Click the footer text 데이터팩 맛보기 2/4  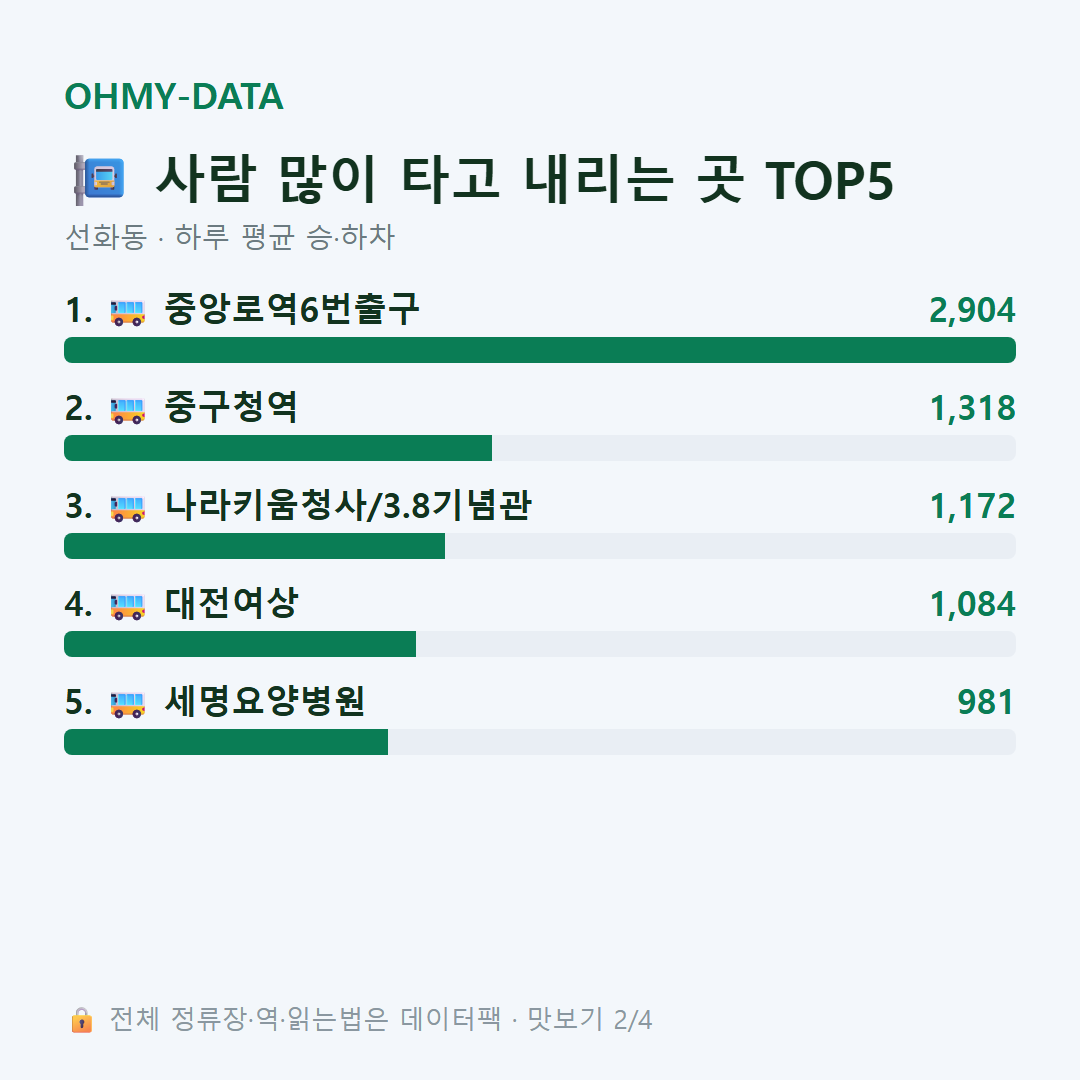click(526, 1019)
